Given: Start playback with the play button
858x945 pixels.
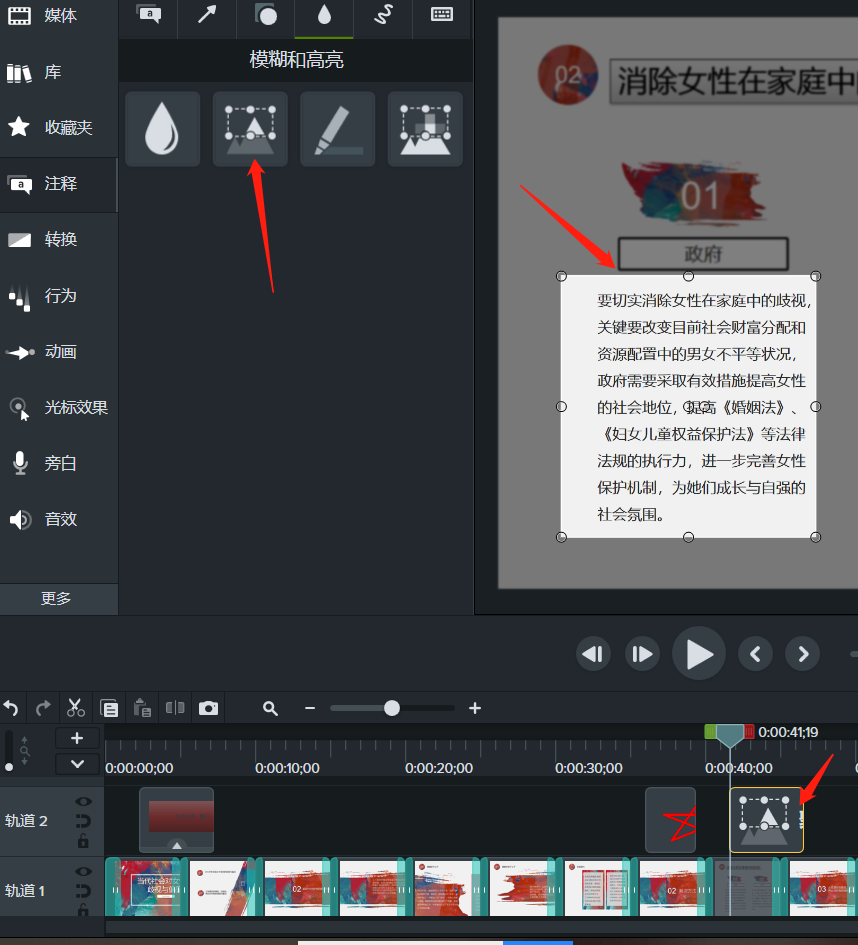Looking at the screenshot, I should 699,653.
